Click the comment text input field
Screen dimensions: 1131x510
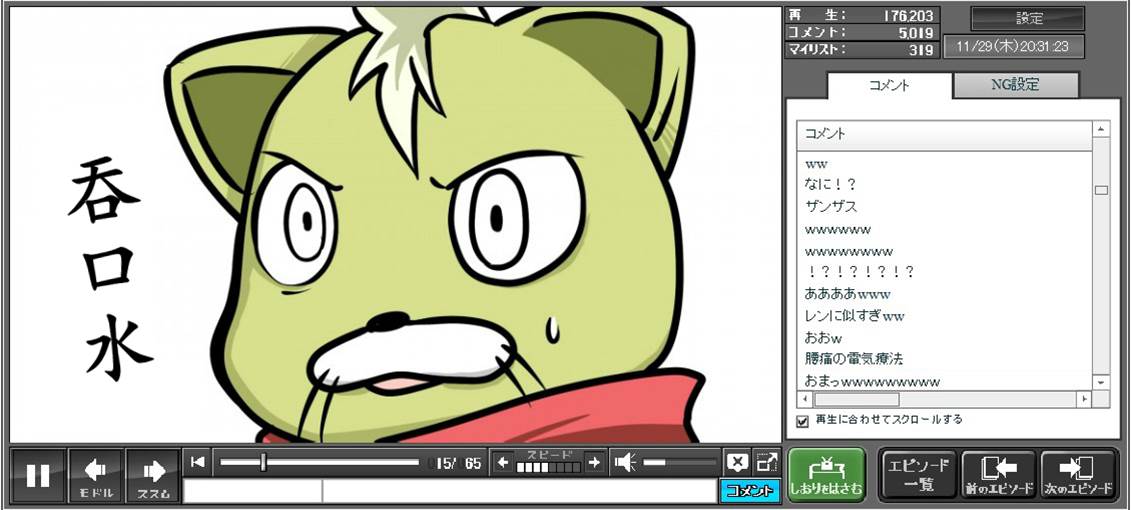450,491
